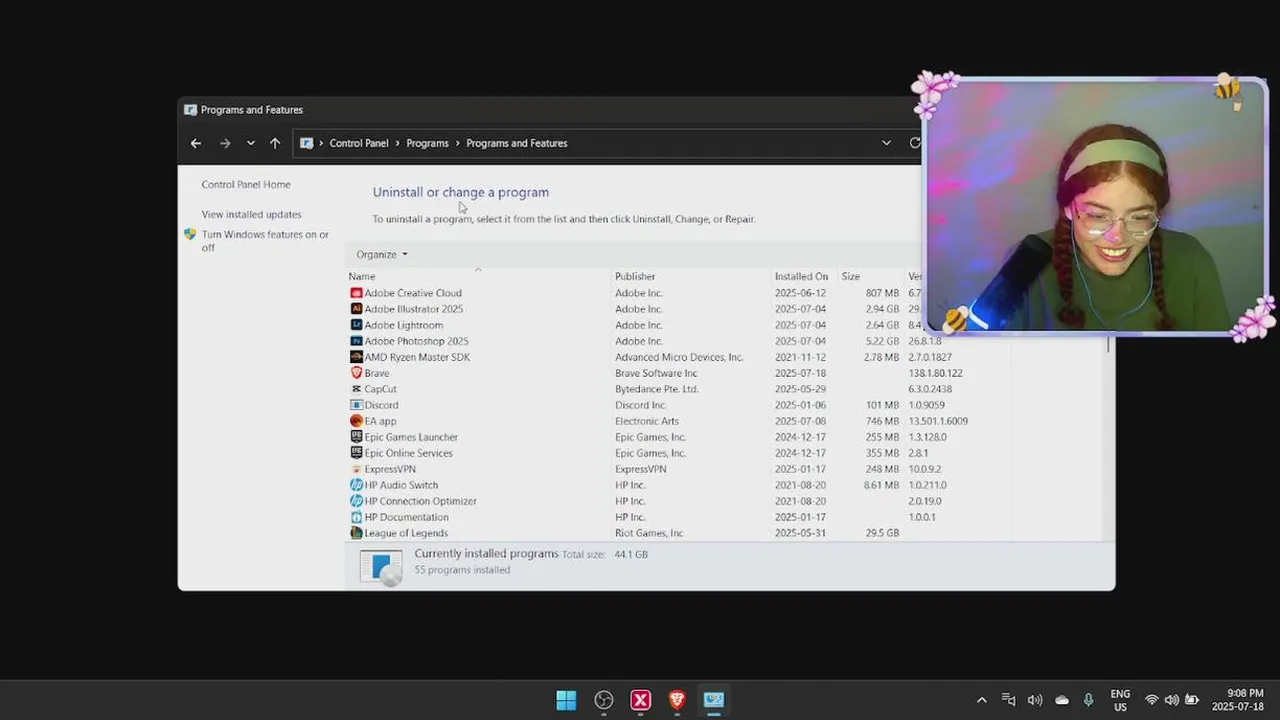Click the 13.501.1.6009 version value
The image size is (1280, 720).
coord(938,421)
